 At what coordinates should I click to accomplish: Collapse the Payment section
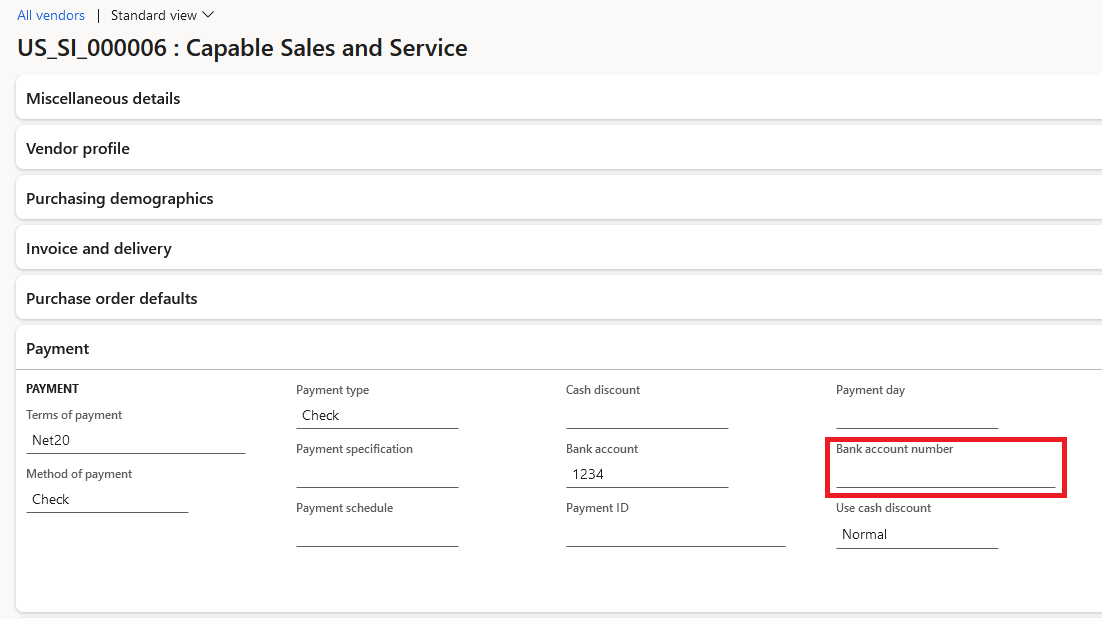tap(559, 348)
